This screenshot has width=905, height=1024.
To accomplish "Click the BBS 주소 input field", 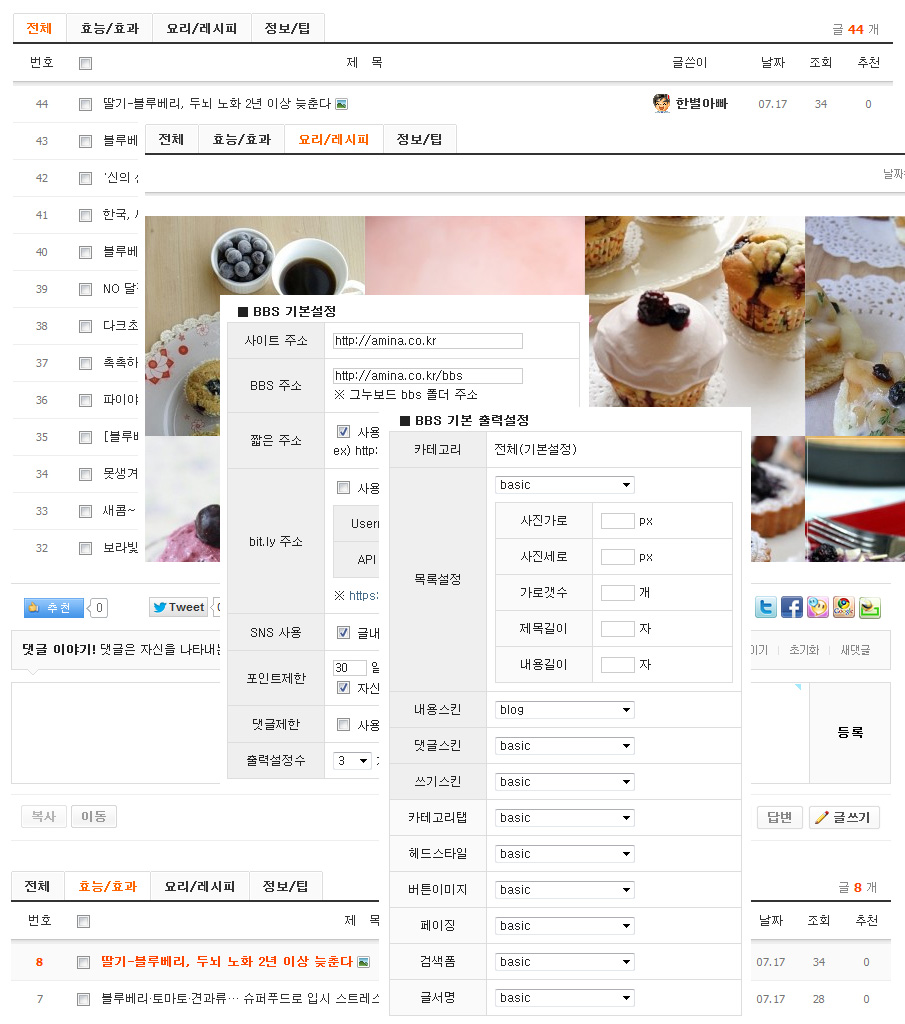I will pos(428,376).
